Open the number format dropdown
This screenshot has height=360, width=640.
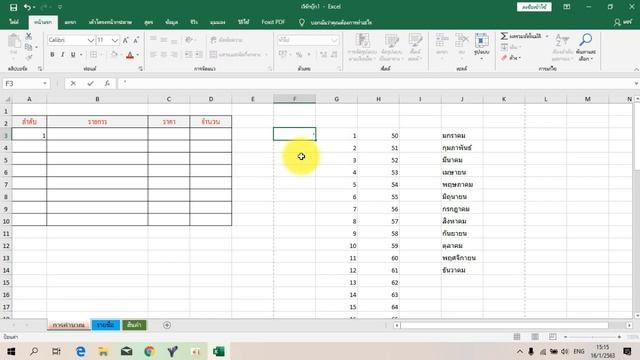(x=334, y=40)
